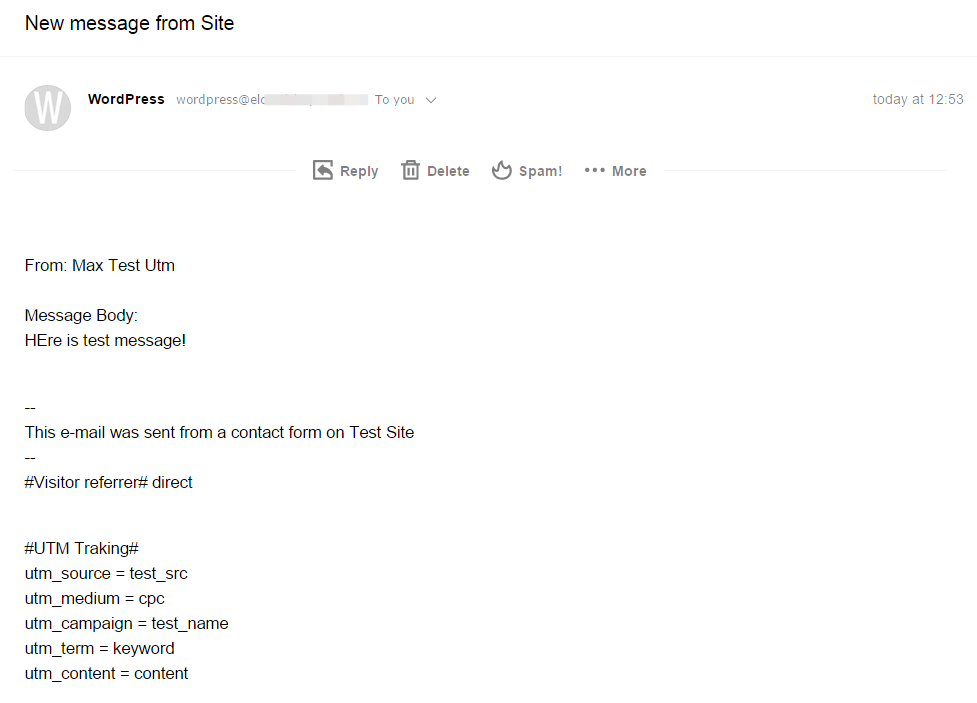The width and height of the screenshot is (977, 703).
Task: Click the 'utm_campaign = test_name' line
Action: (126, 624)
